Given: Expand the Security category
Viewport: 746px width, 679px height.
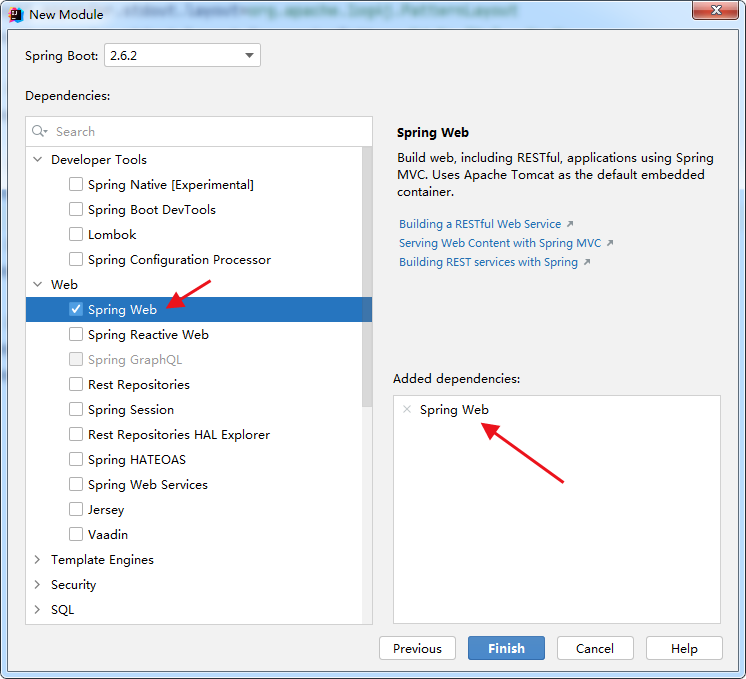Looking at the screenshot, I should [38, 584].
